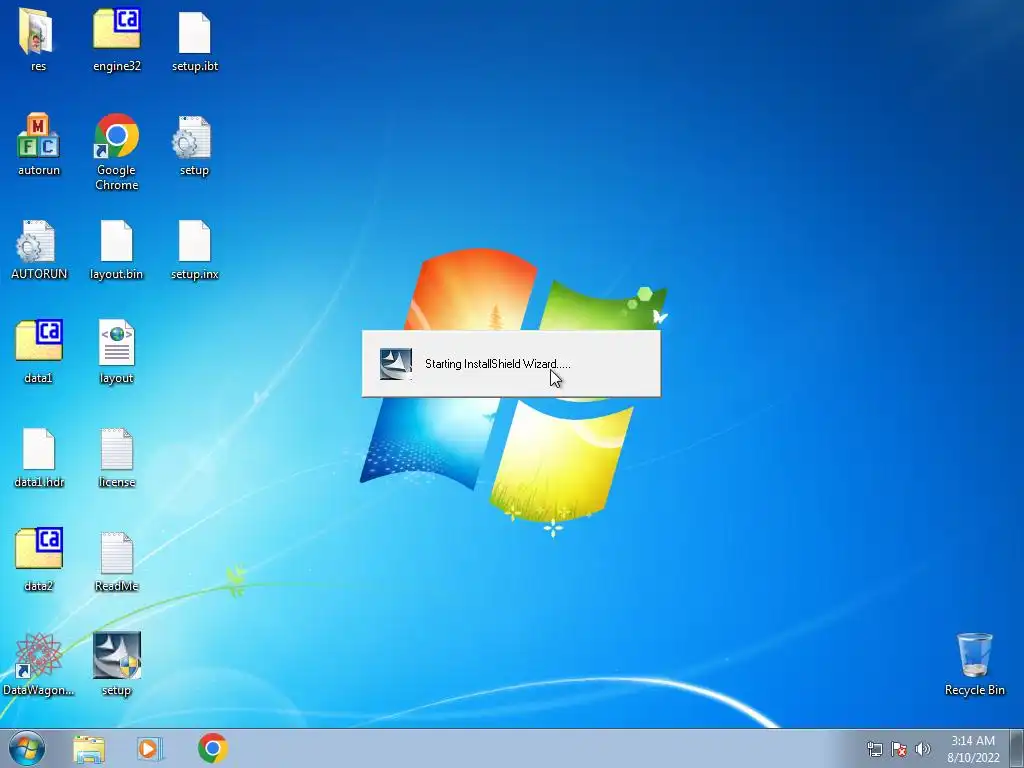The image size is (1024, 768).
Task: Launch Chrome from the taskbar
Action: tap(213, 748)
